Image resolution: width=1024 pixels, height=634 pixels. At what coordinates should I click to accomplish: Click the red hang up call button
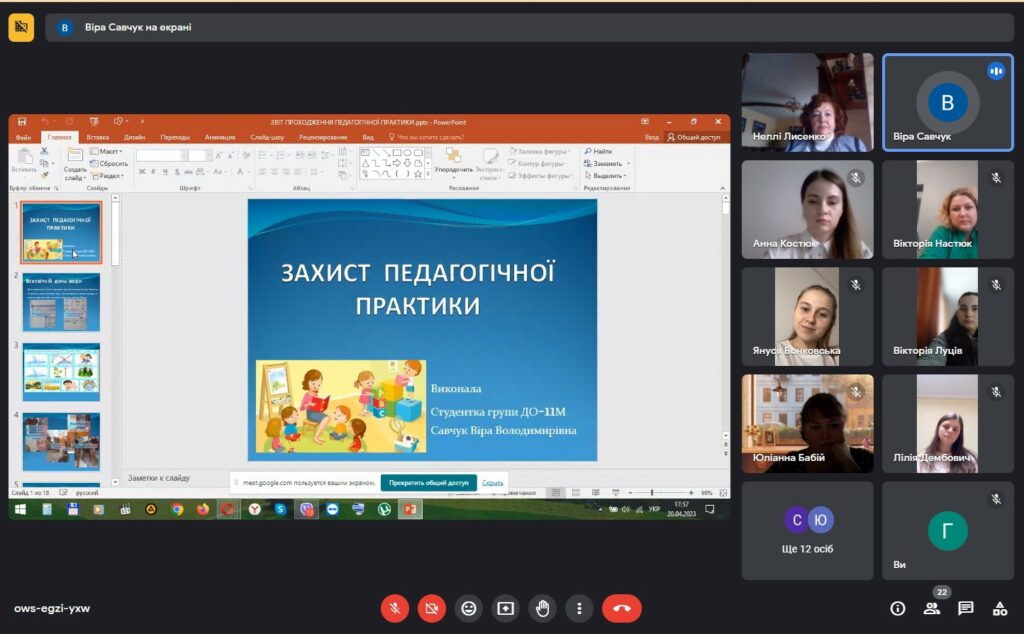[622, 609]
